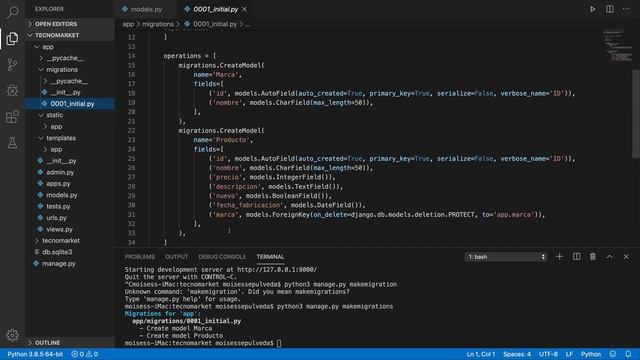Open notifications bell in status bar

[x=628, y=354]
